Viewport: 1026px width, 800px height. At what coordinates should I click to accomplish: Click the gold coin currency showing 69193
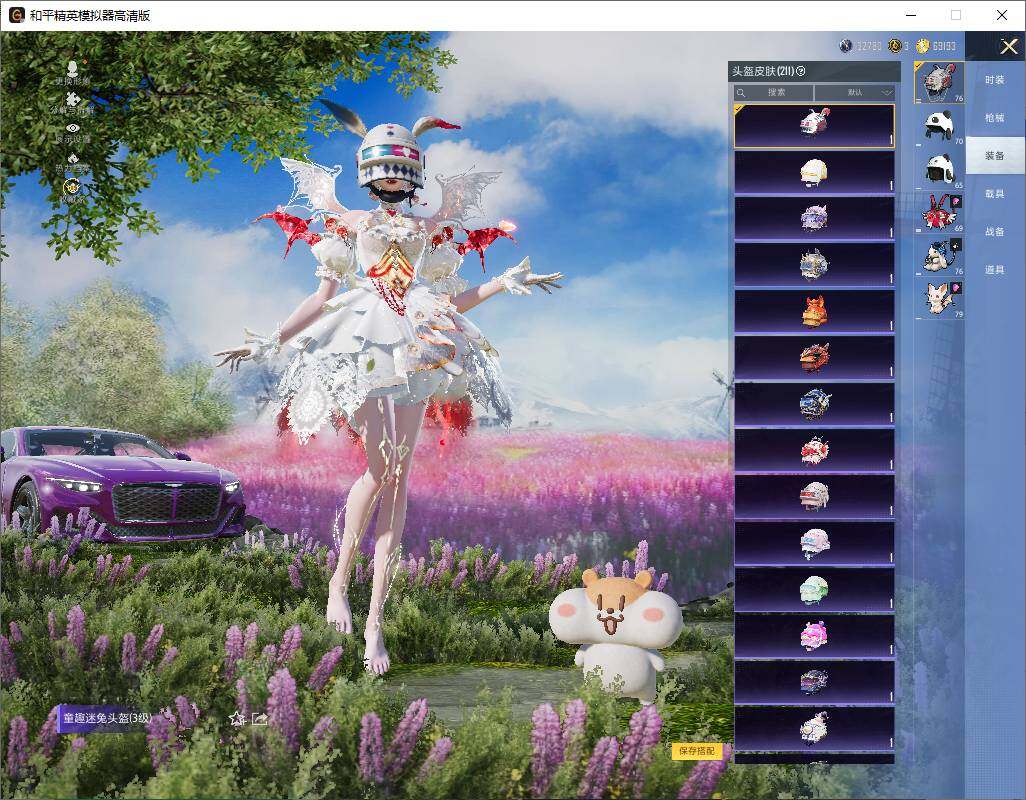point(923,46)
